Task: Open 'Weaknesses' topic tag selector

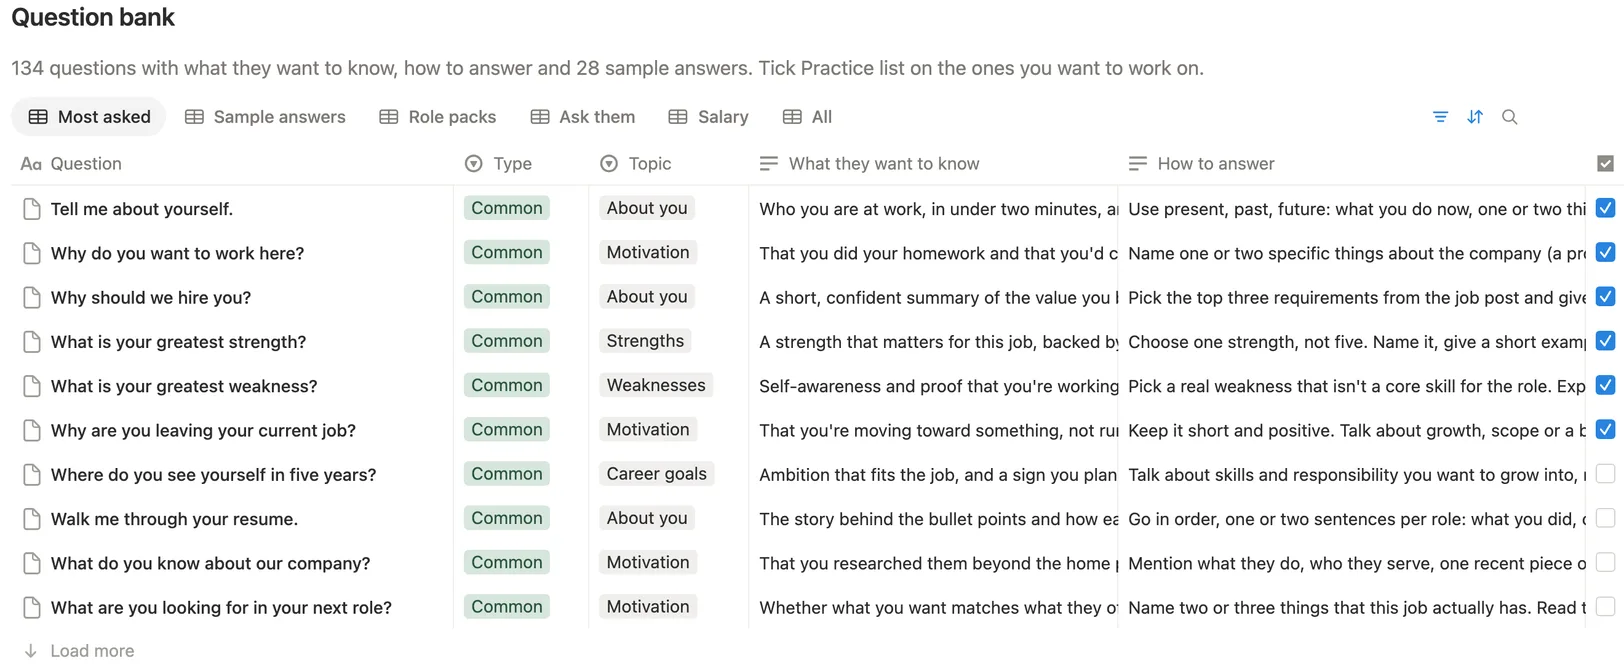Action: click(656, 385)
